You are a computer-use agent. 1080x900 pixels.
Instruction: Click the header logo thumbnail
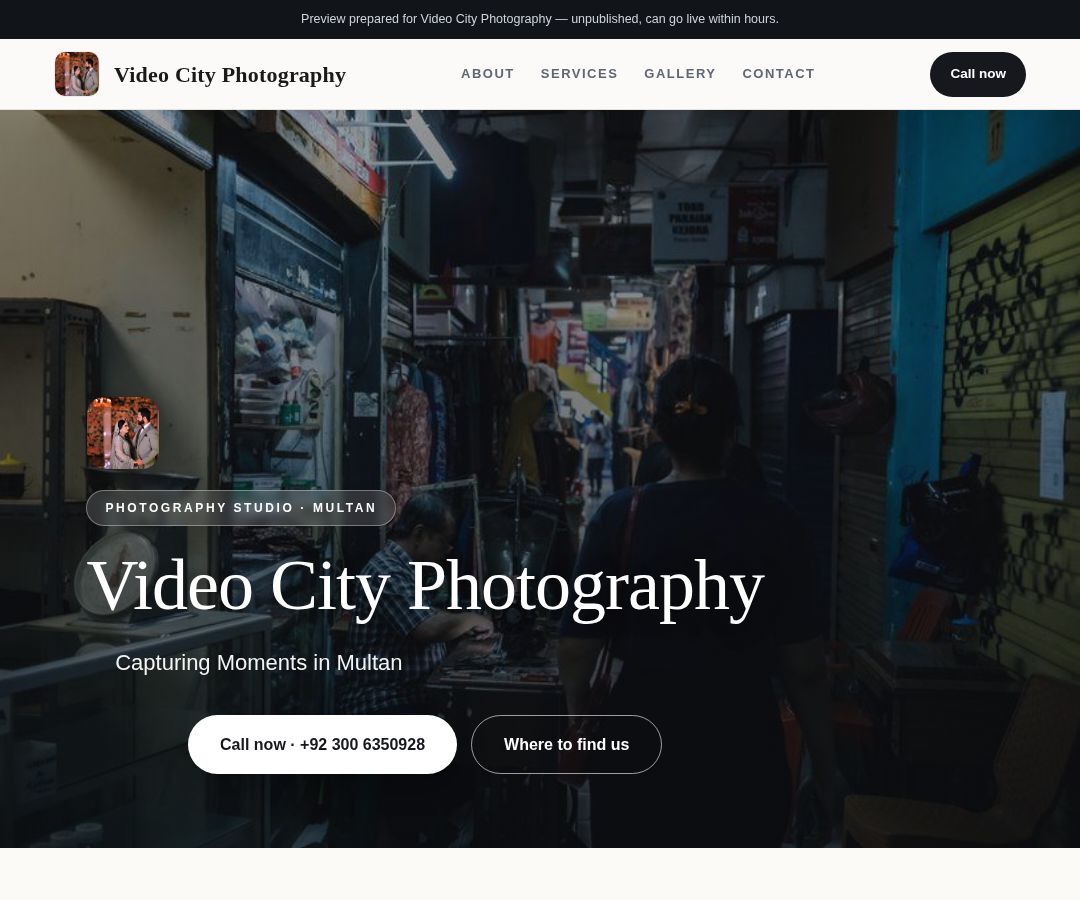[76, 74]
